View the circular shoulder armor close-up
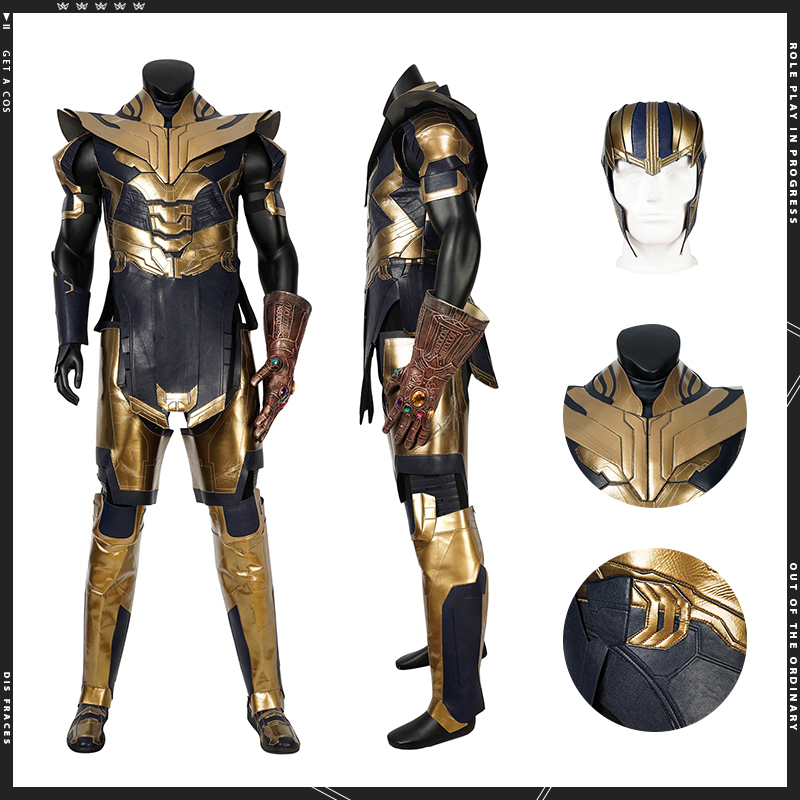This screenshot has width=800, height=800. 655,416
